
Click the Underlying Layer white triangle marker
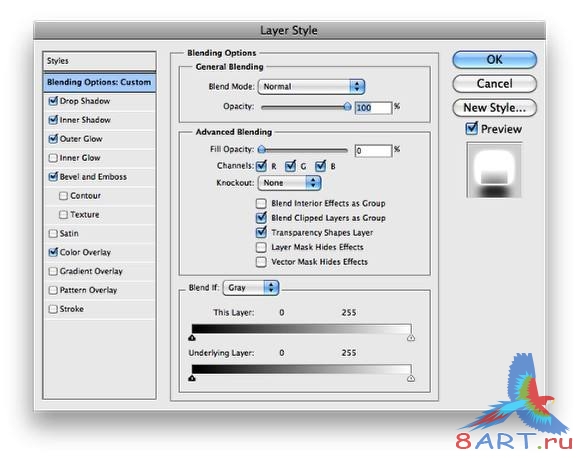411,378
